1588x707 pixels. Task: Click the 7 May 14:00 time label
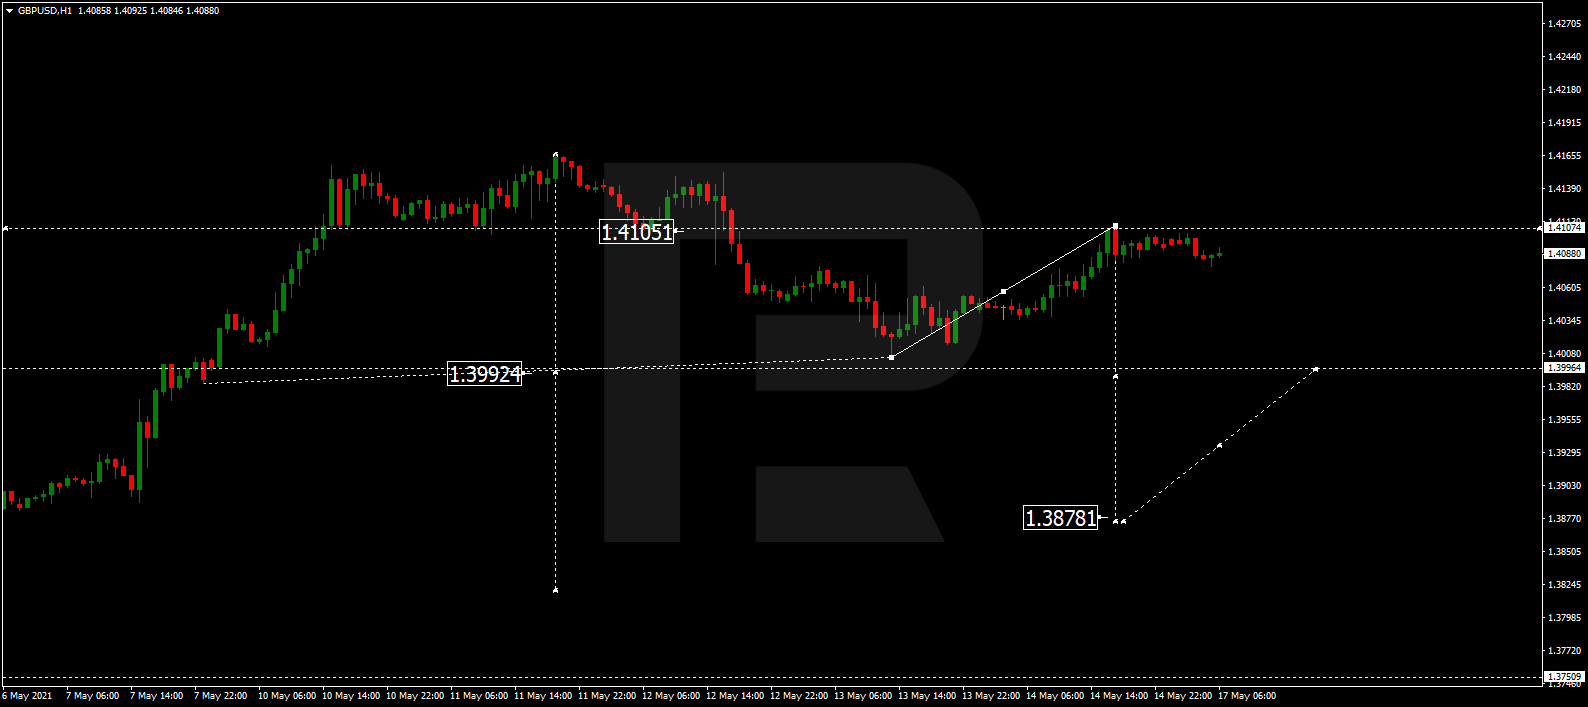coord(156,696)
